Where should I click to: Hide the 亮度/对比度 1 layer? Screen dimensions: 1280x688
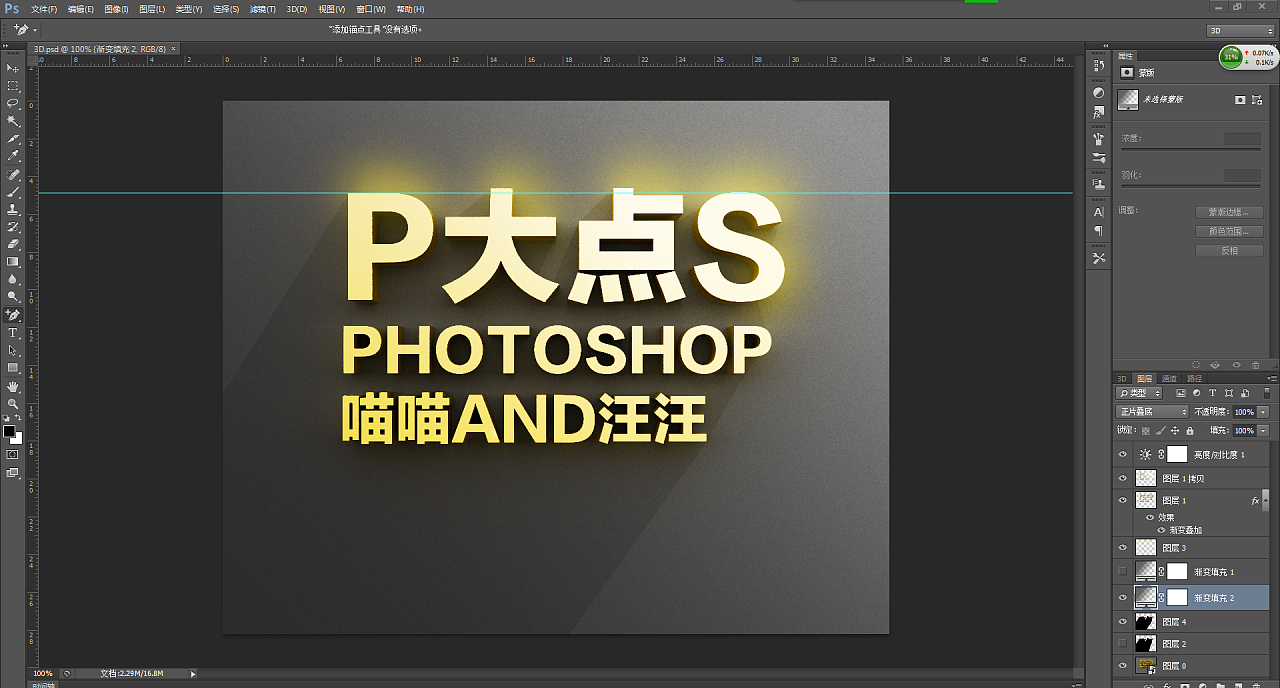[x=1122, y=454]
